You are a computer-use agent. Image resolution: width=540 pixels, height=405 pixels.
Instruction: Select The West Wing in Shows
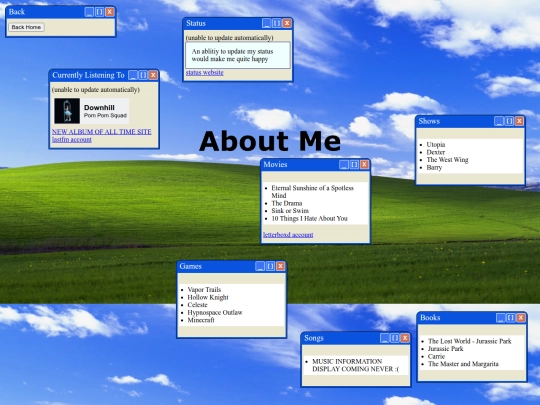tap(447, 160)
